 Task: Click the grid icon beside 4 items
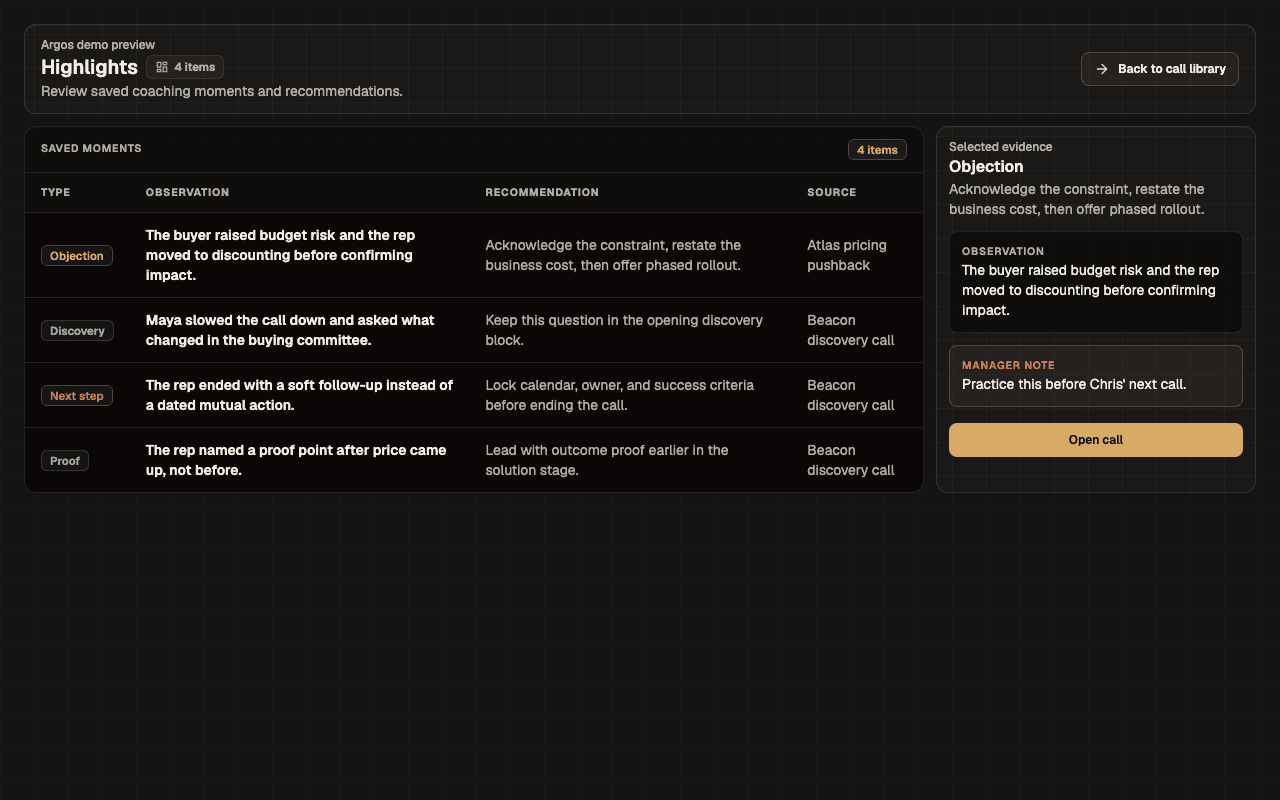click(162, 67)
